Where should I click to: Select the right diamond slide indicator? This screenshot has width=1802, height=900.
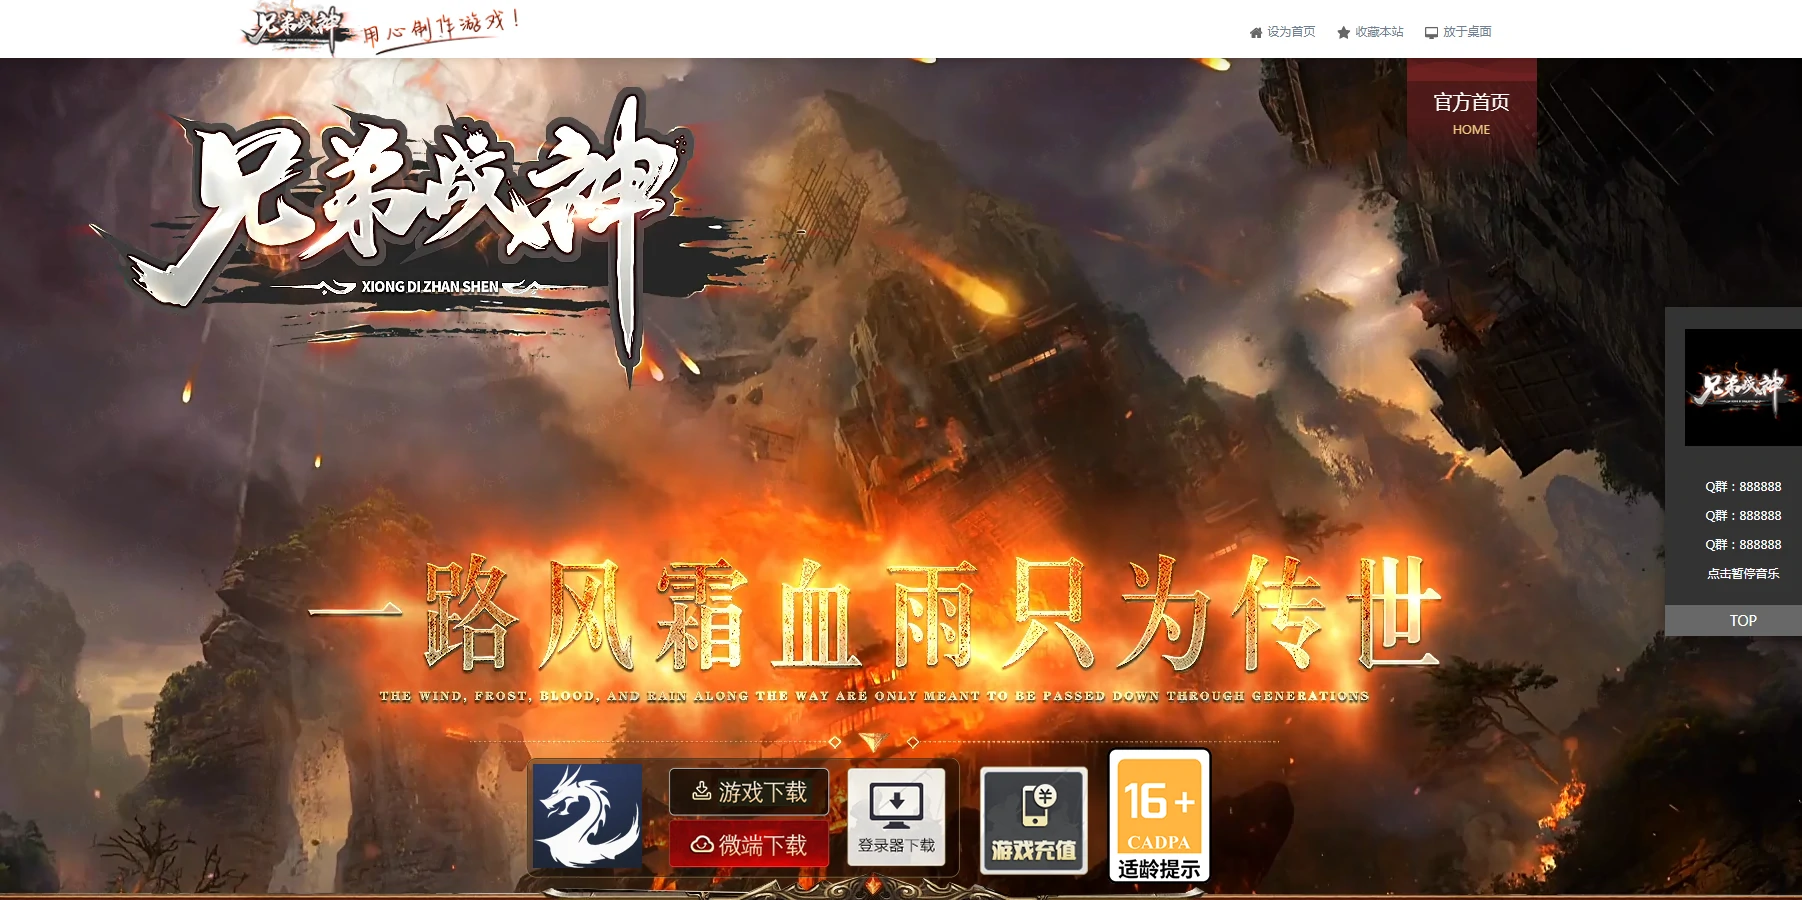(911, 742)
